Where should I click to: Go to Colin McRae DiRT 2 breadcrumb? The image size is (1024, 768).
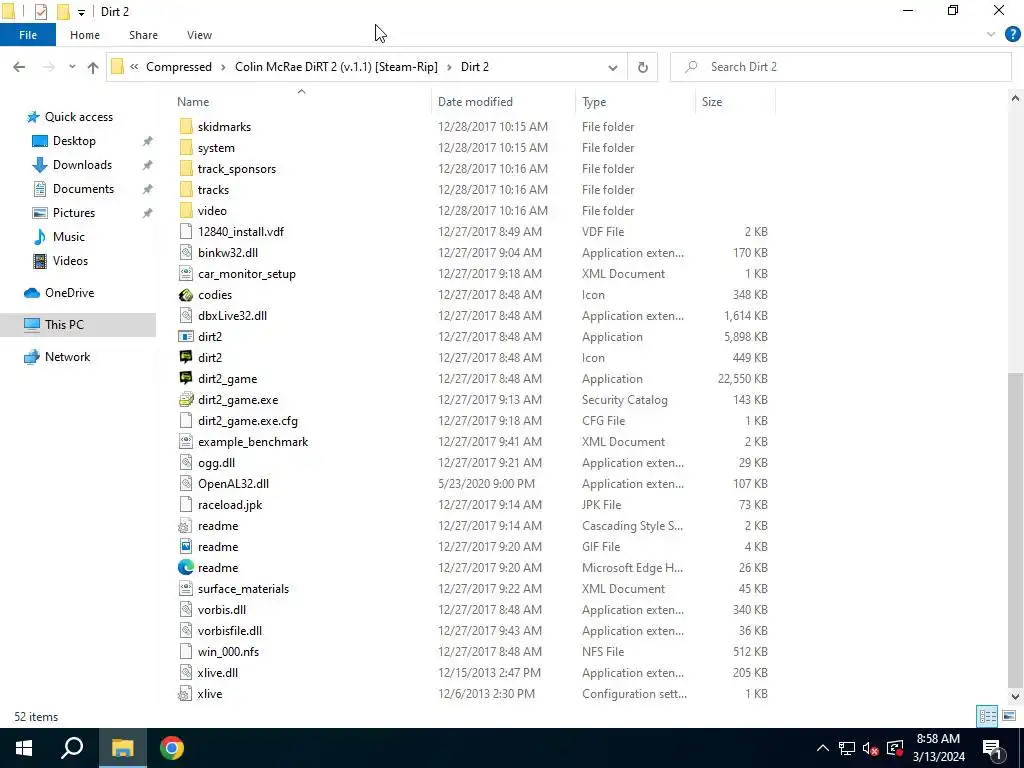coord(336,67)
